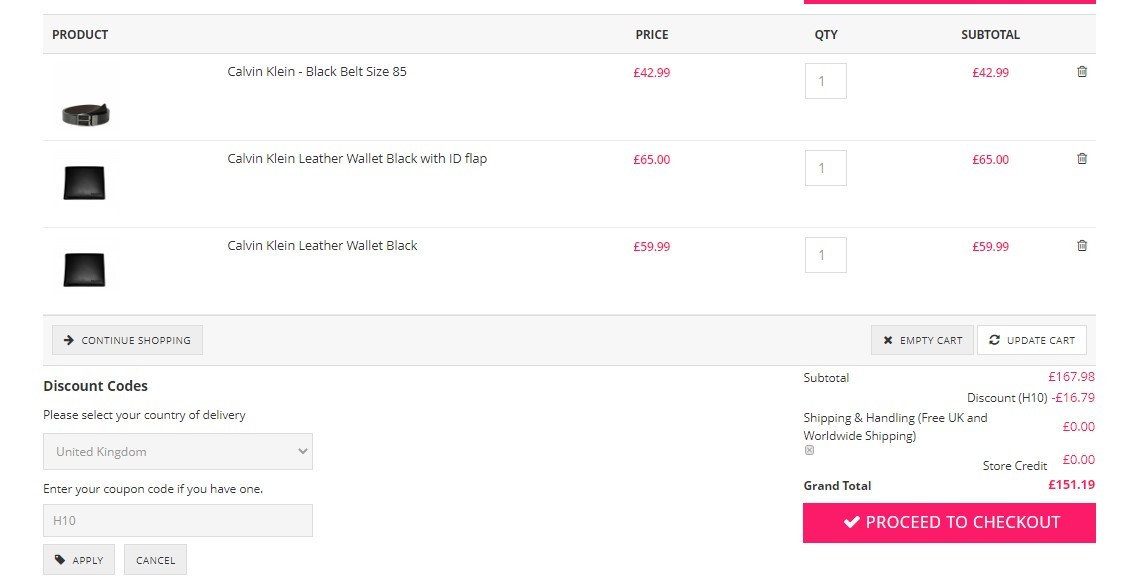This screenshot has height=585, width=1121.
Task: Expand the country of delivery dropdown
Action: pyautogui.click(x=177, y=451)
